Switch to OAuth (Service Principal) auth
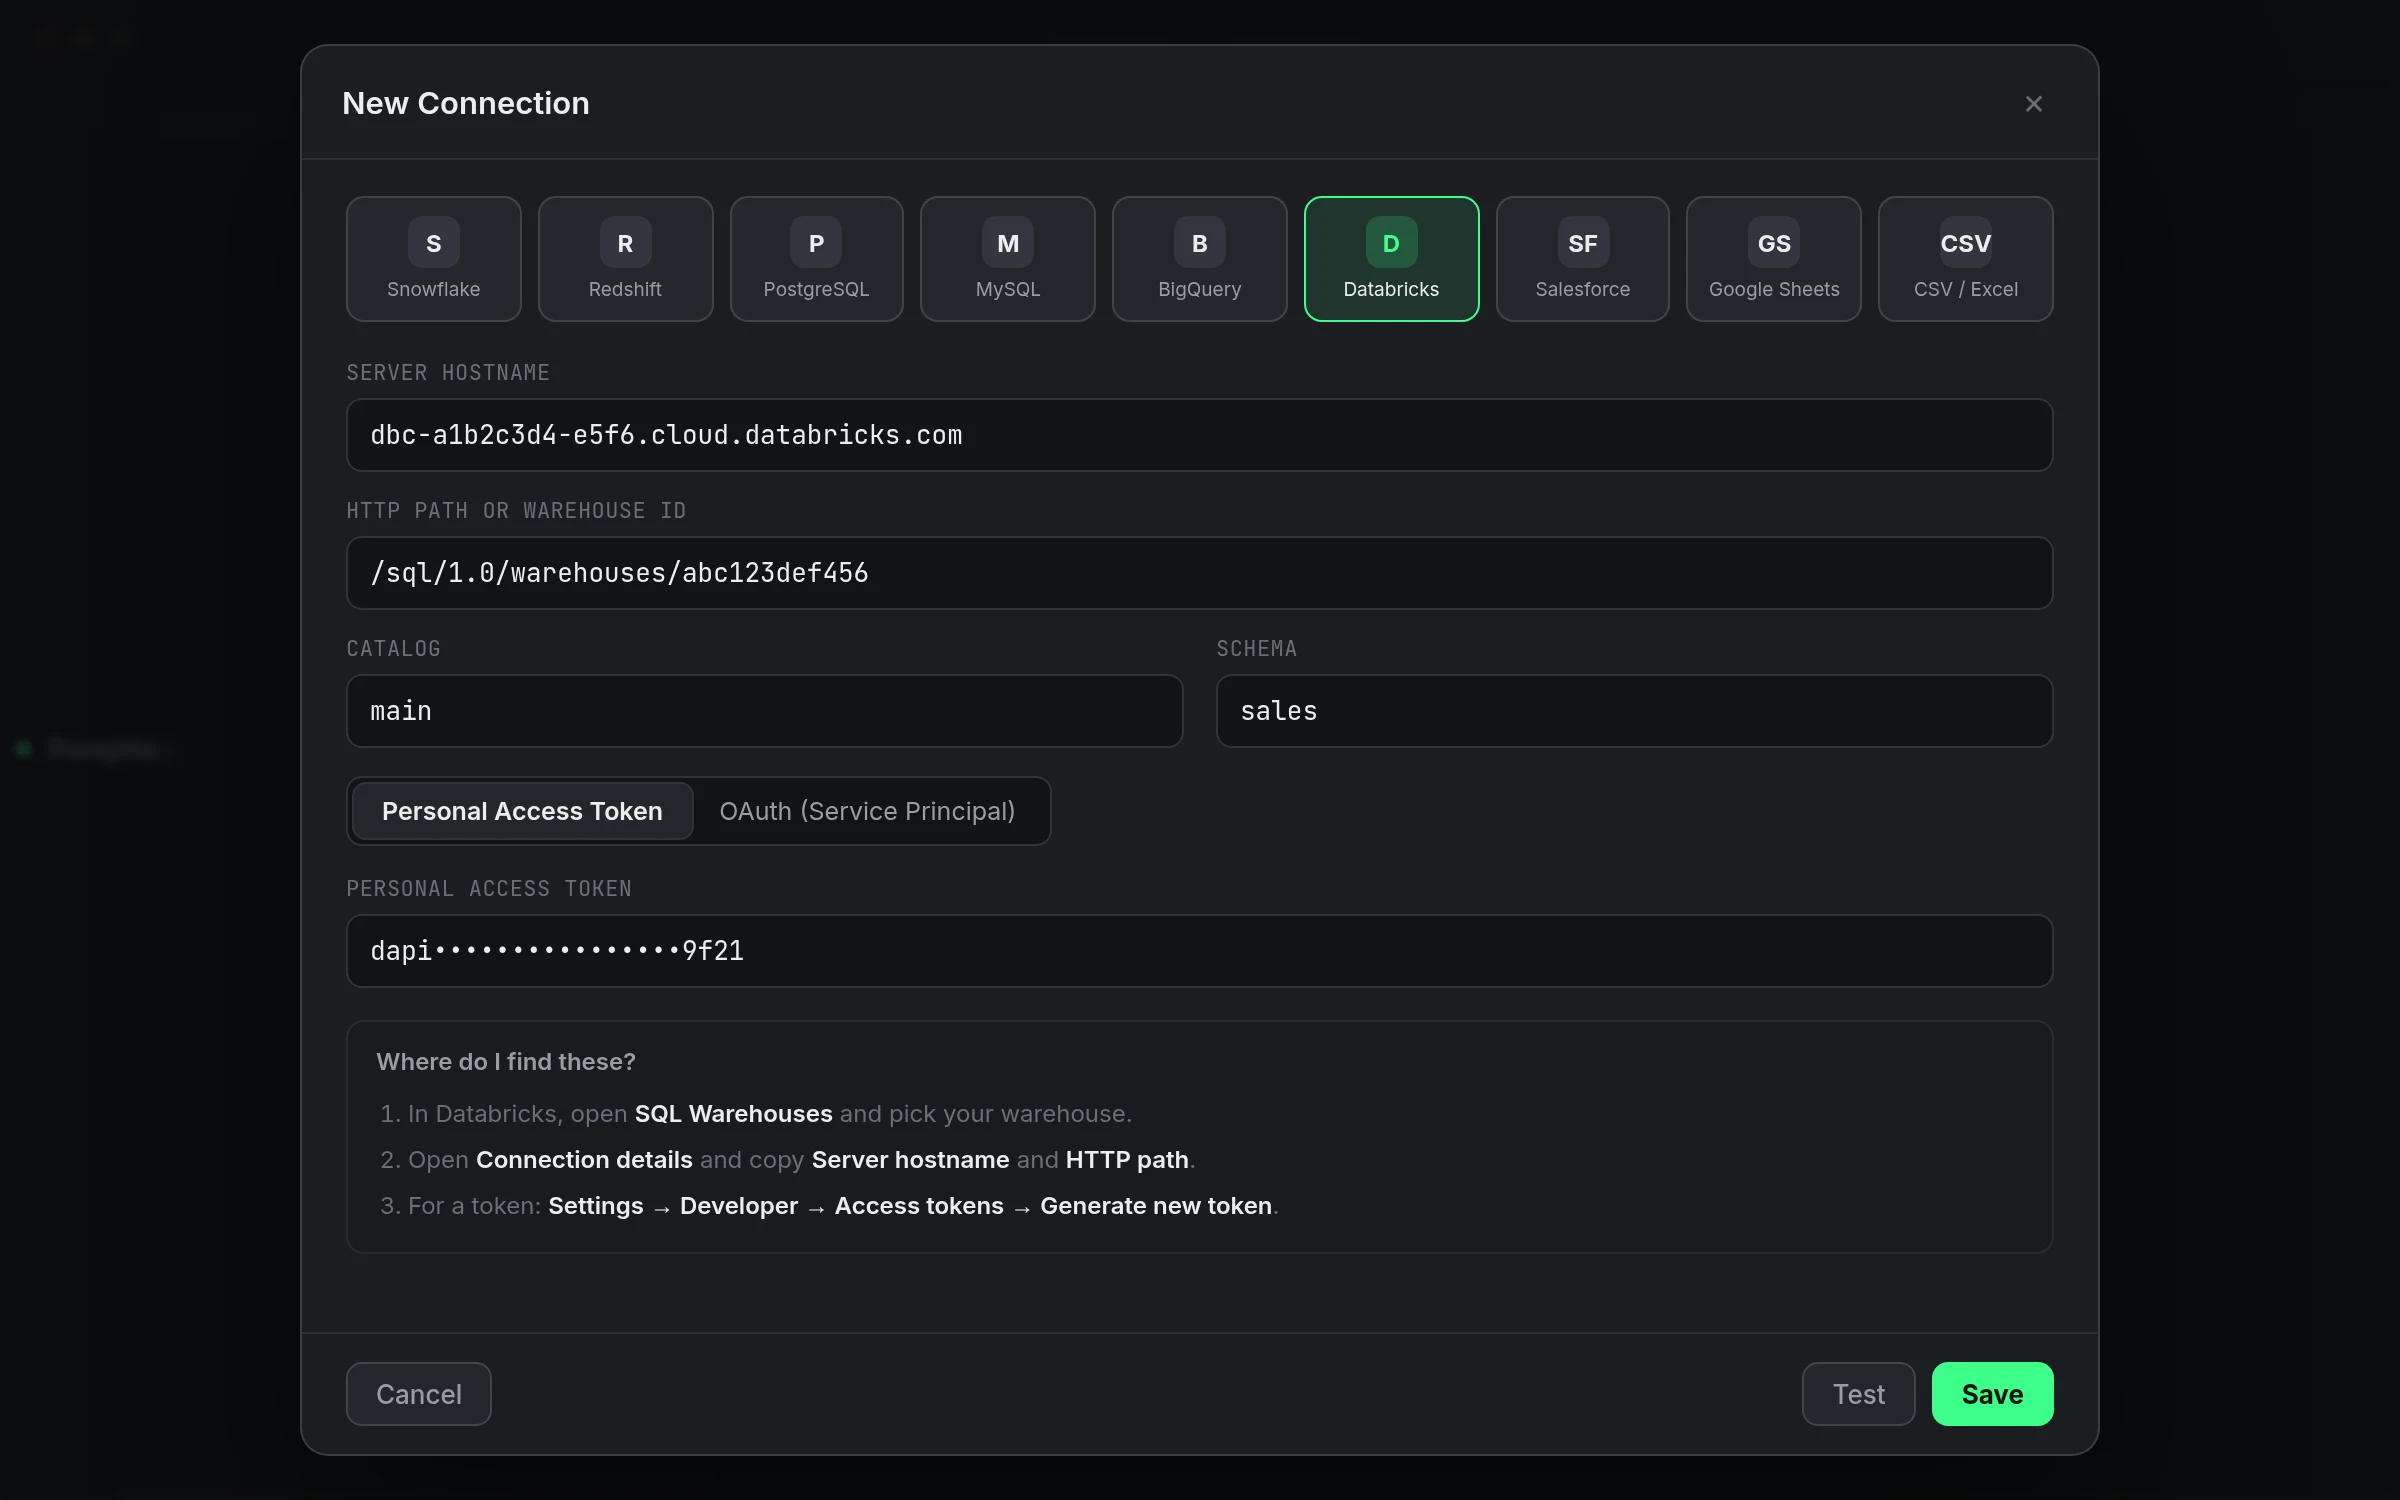The width and height of the screenshot is (2400, 1500). pos(867,811)
